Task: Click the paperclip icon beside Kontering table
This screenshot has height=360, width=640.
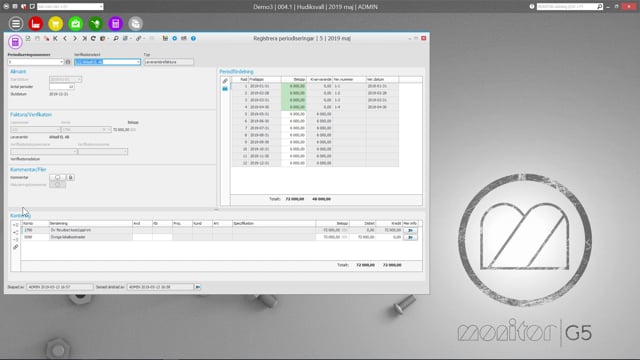Action: 16,247
